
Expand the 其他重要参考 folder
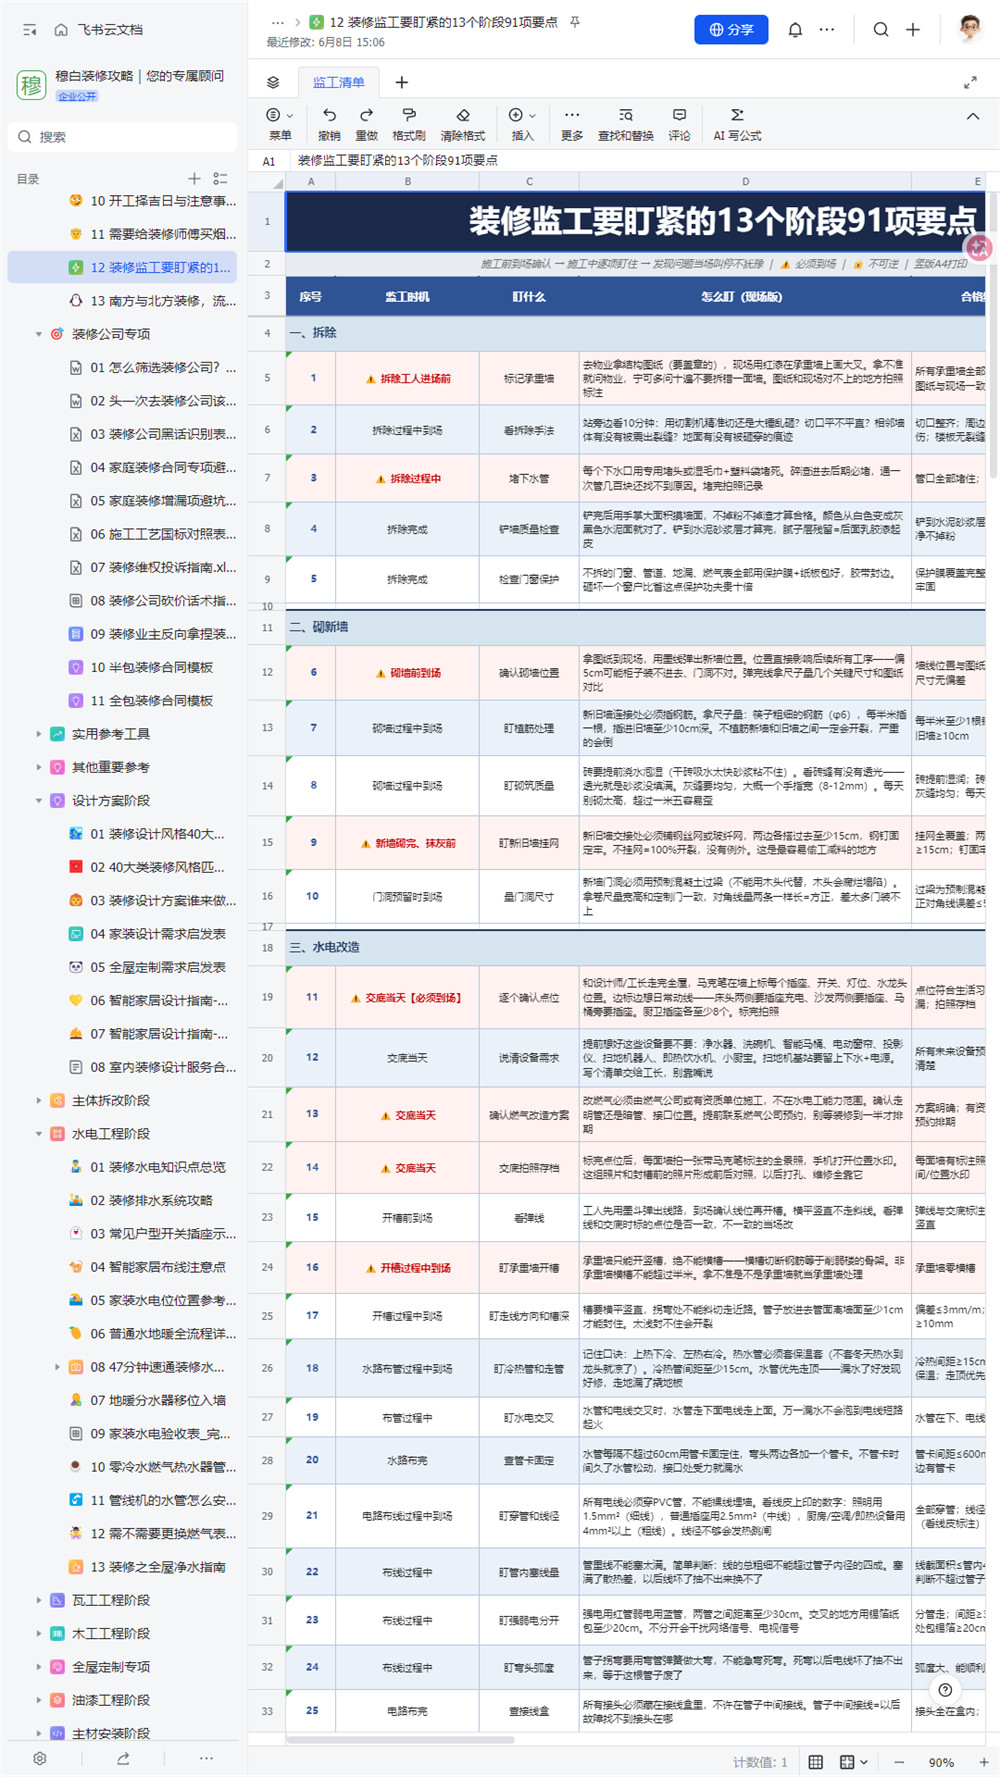click(39, 767)
